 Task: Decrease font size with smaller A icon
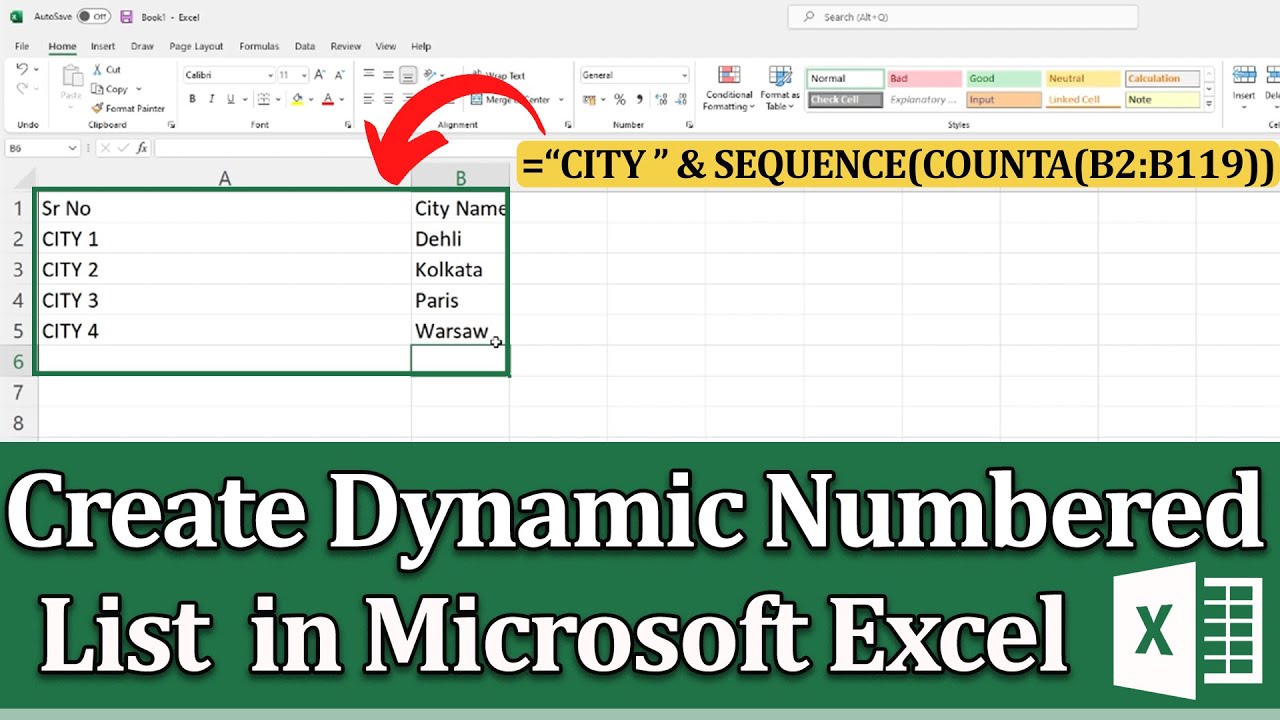[x=338, y=75]
